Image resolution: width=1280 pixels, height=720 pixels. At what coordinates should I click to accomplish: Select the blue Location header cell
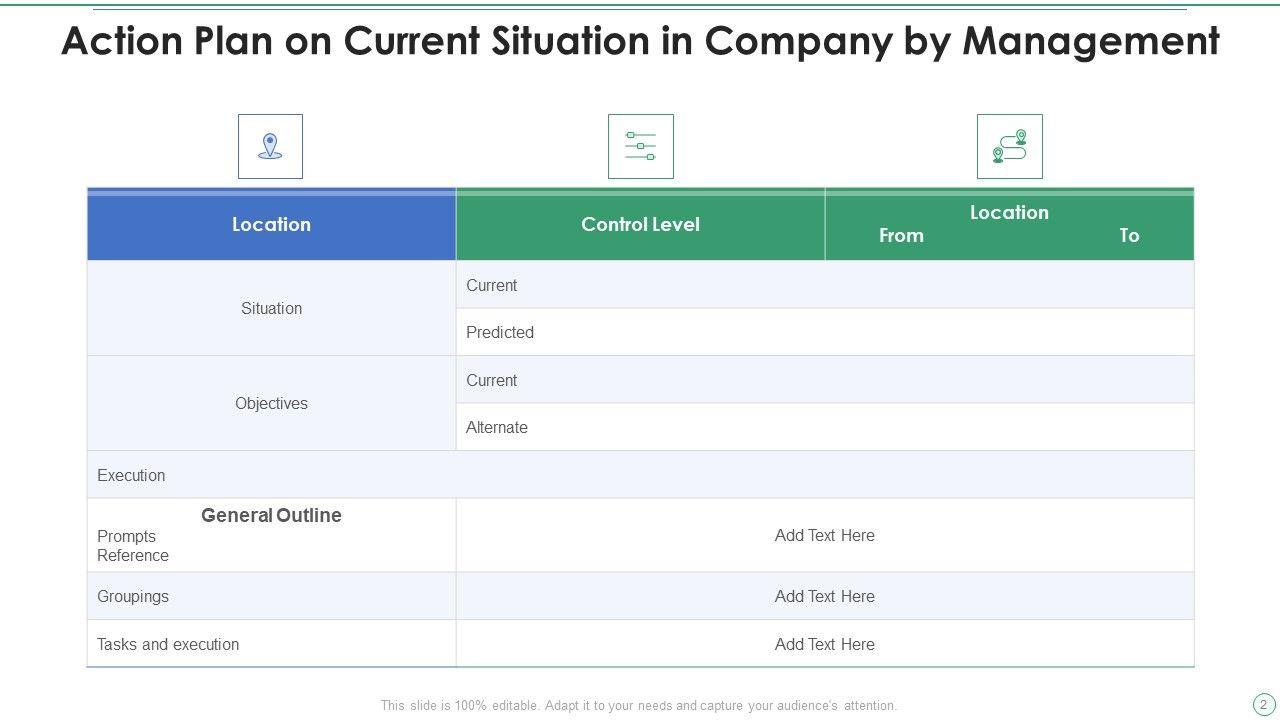click(x=271, y=225)
